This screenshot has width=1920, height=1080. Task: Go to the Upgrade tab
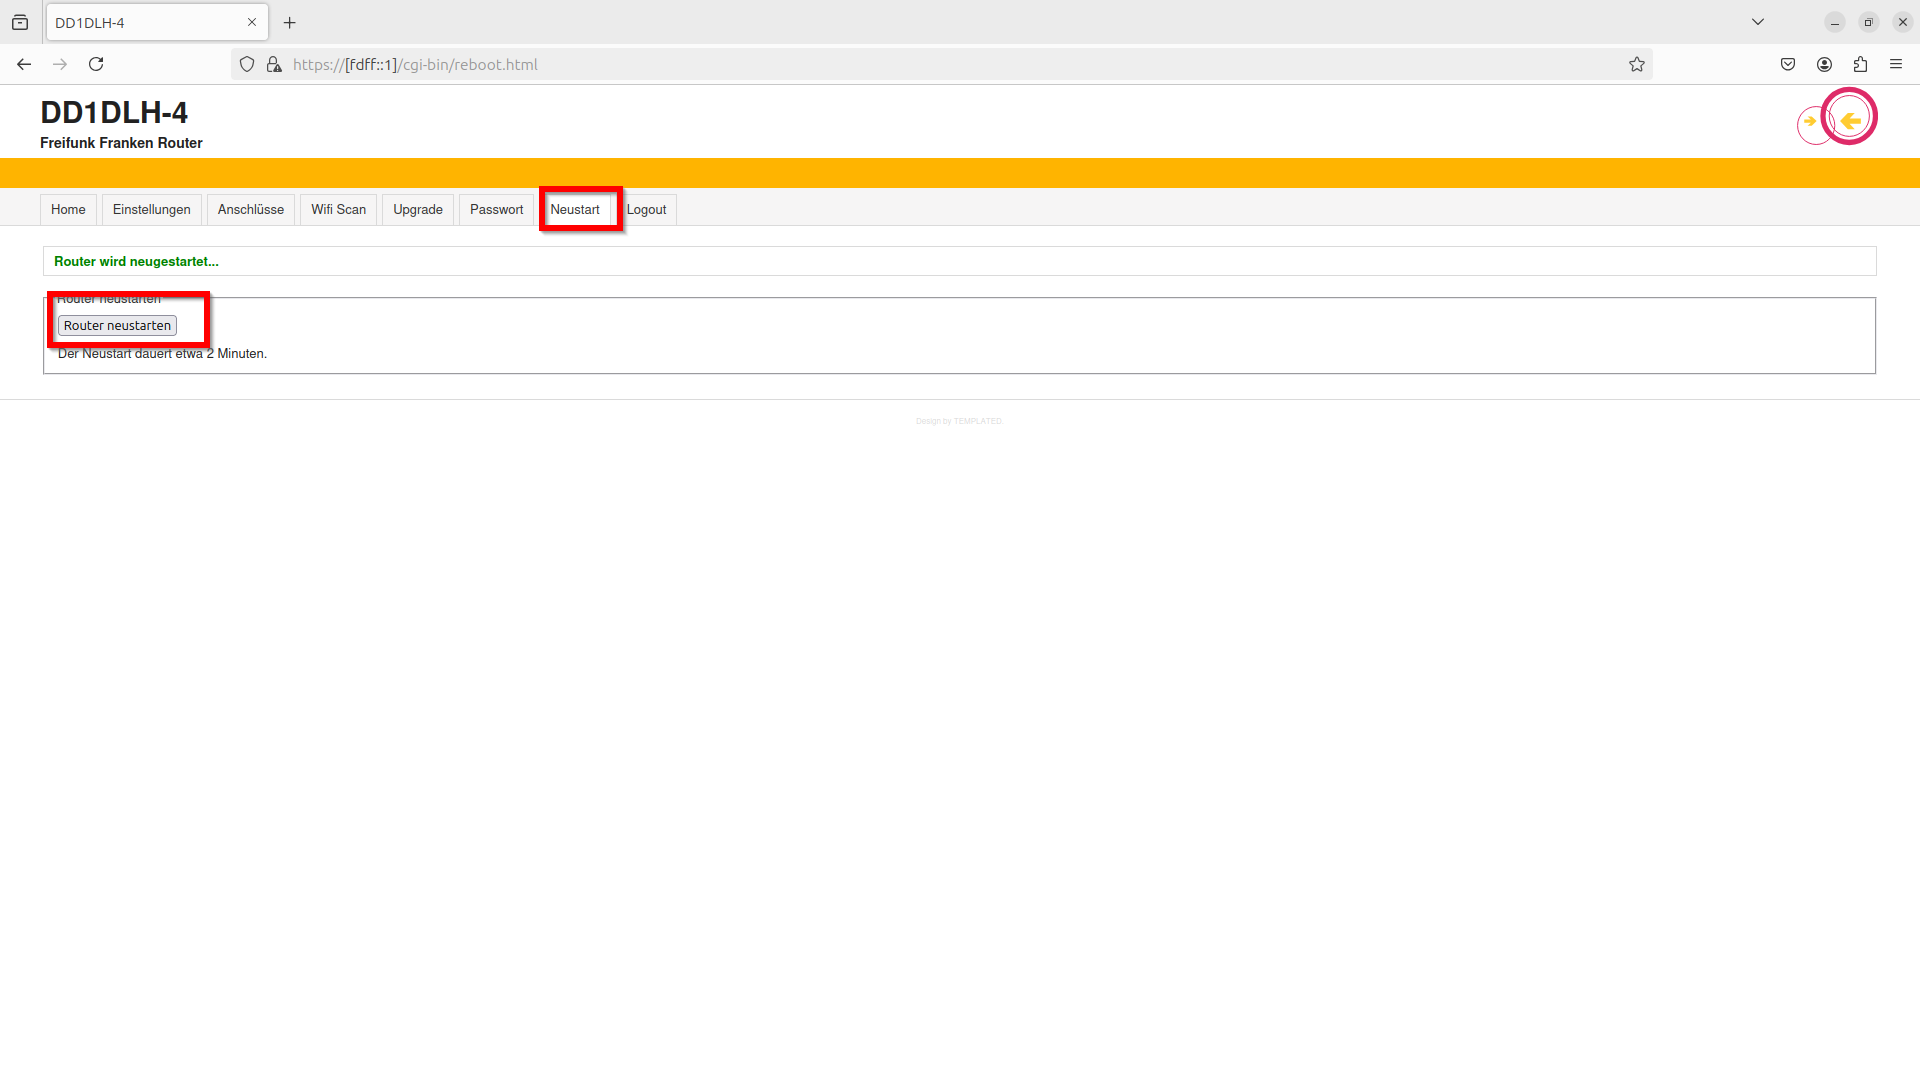pos(417,209)
